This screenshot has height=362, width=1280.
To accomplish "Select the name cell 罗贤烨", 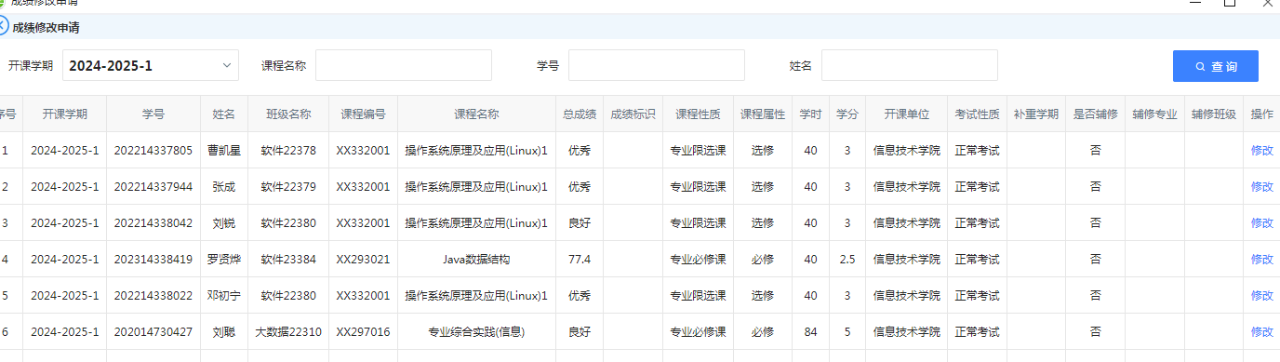I will [224, 259].
